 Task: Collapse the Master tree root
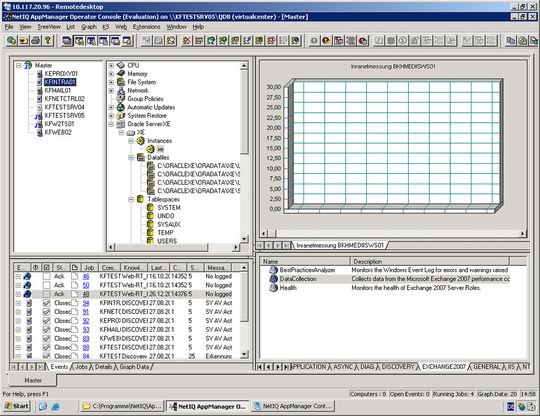point(19,65)
